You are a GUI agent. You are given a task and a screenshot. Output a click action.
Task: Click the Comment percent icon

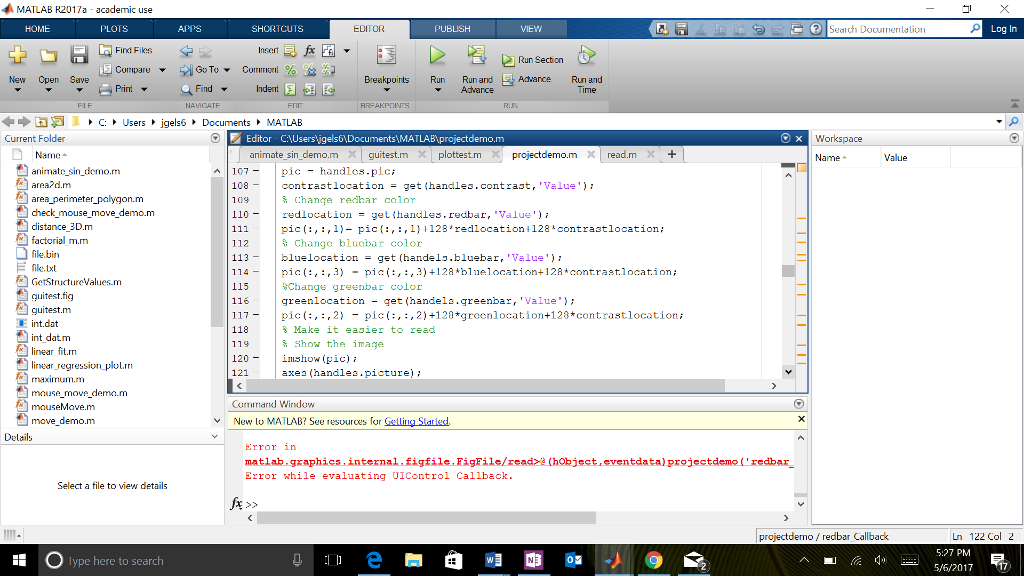coord(291,70)
